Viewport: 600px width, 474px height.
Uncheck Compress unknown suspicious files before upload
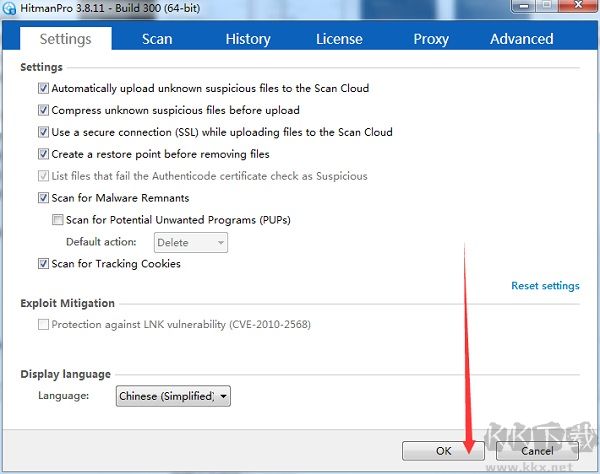coord(43,110)
